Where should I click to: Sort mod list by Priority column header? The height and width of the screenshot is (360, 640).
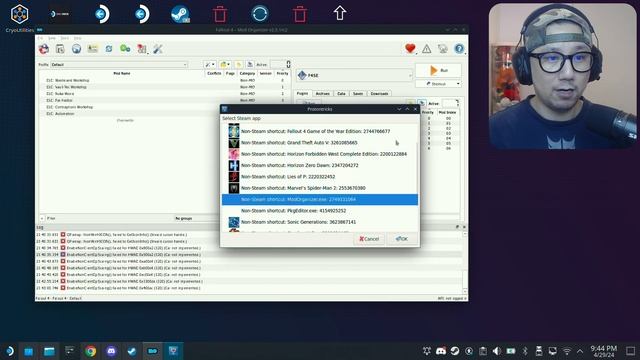(x=282, y=73)
